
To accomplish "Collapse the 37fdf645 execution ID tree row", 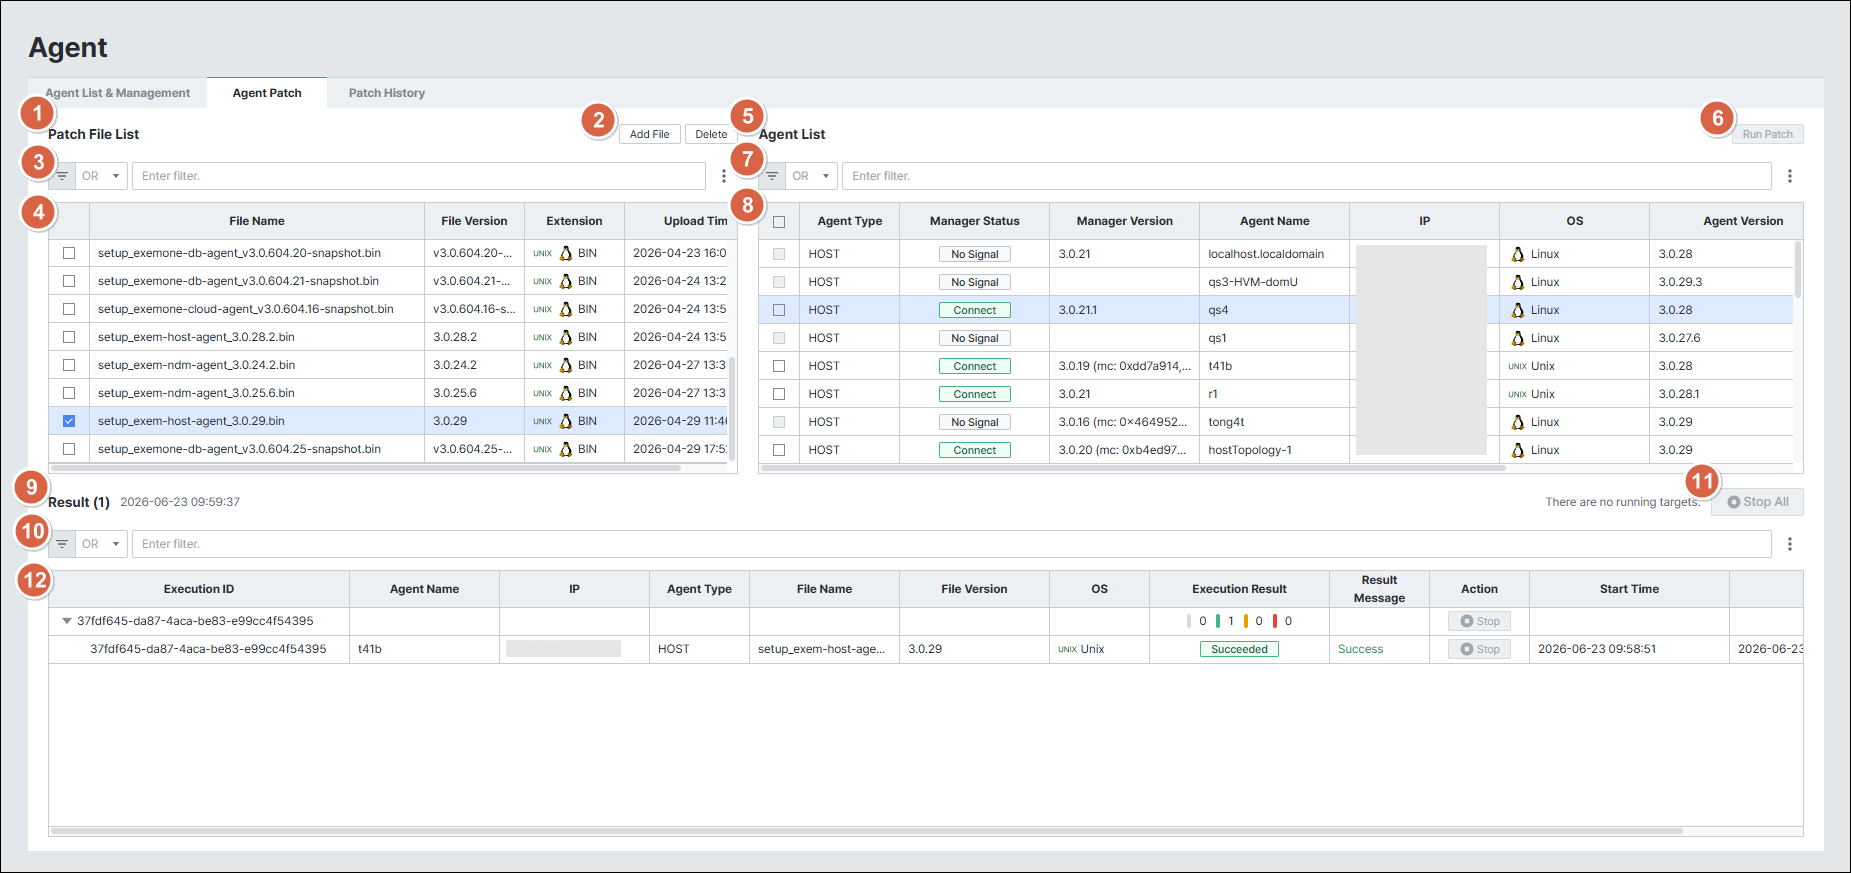I will tap(67, 621).
